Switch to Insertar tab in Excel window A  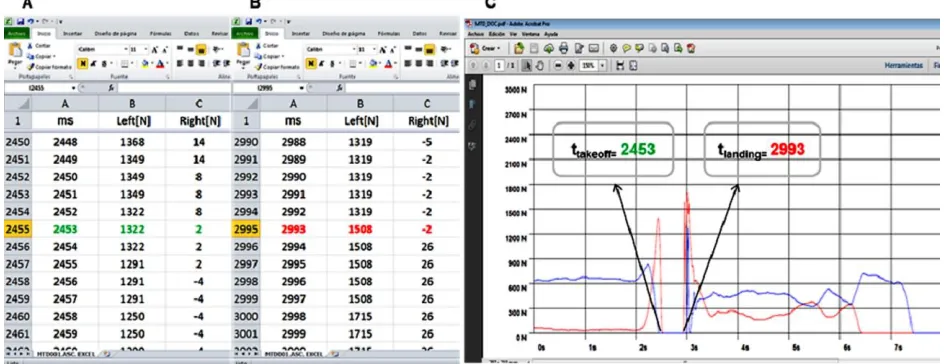[x=73, y=34]
